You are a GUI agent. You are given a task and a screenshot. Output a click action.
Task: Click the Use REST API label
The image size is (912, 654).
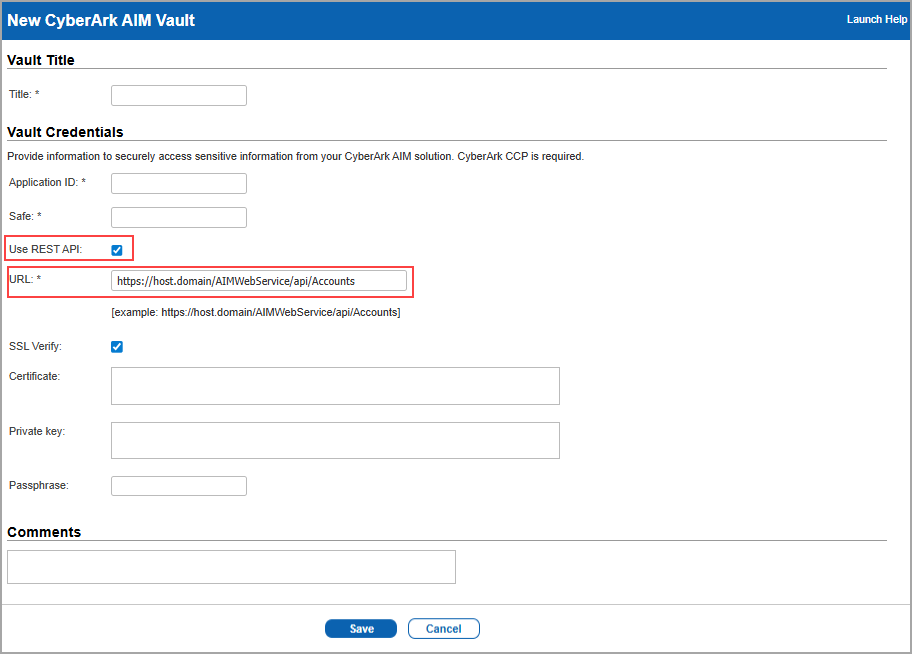point(45,249)
